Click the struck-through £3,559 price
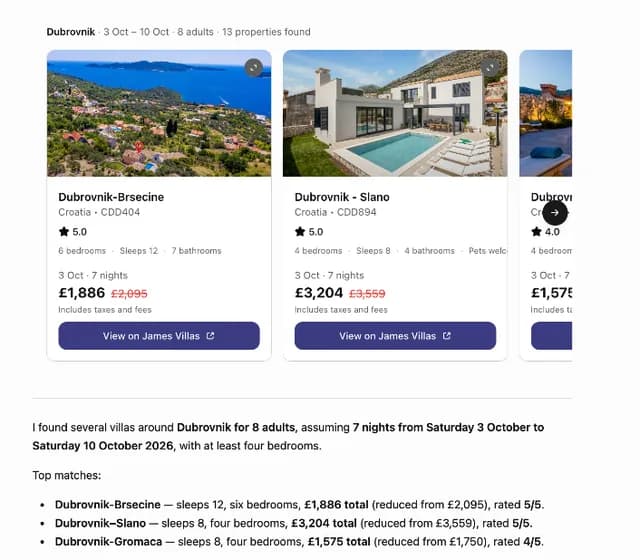This screenshot has width=640, height=560. pyautogui.click(x=367, y=293)
